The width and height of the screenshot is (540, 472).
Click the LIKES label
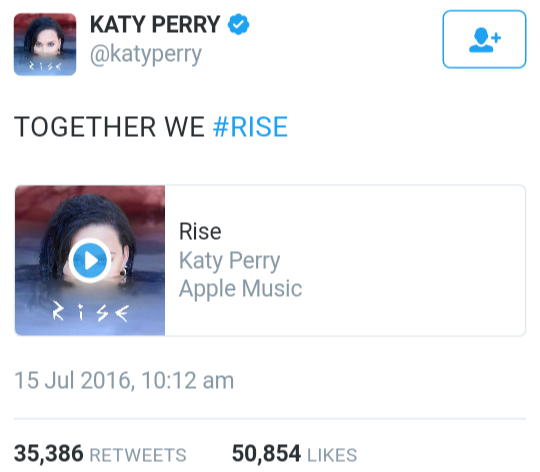[332, 455]
